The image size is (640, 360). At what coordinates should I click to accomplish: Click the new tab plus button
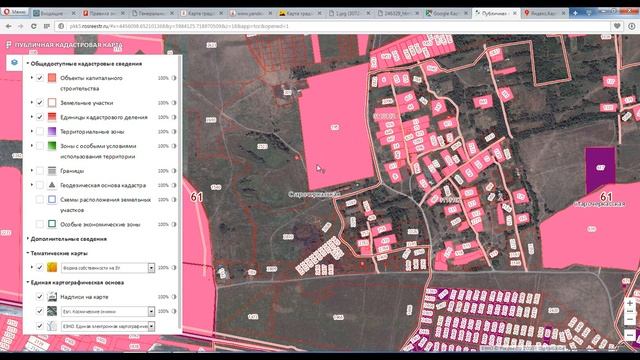pyautogui.click(x=575, y=13)
